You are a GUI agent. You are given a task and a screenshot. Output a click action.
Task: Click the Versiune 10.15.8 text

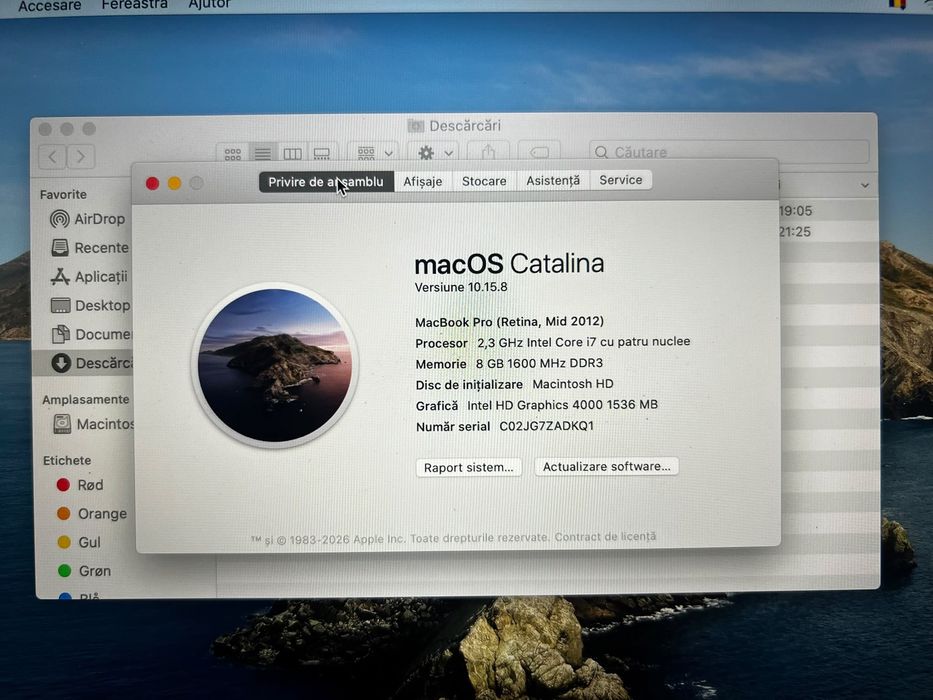[x=461, y=287]
